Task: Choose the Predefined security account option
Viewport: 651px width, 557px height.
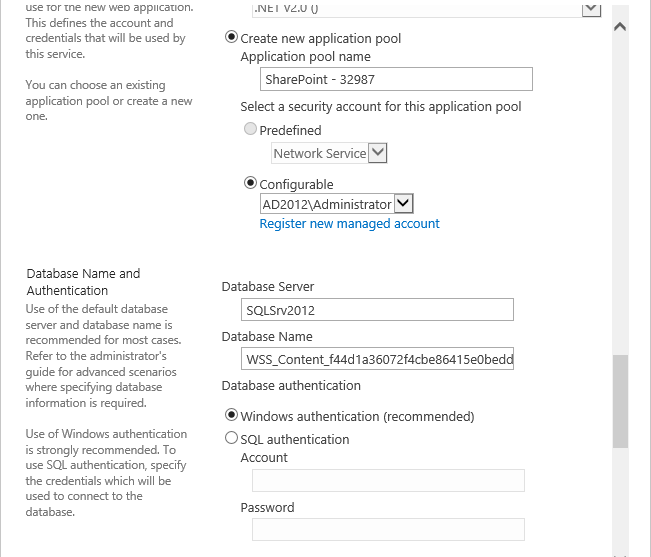Action: pos(250,129)
